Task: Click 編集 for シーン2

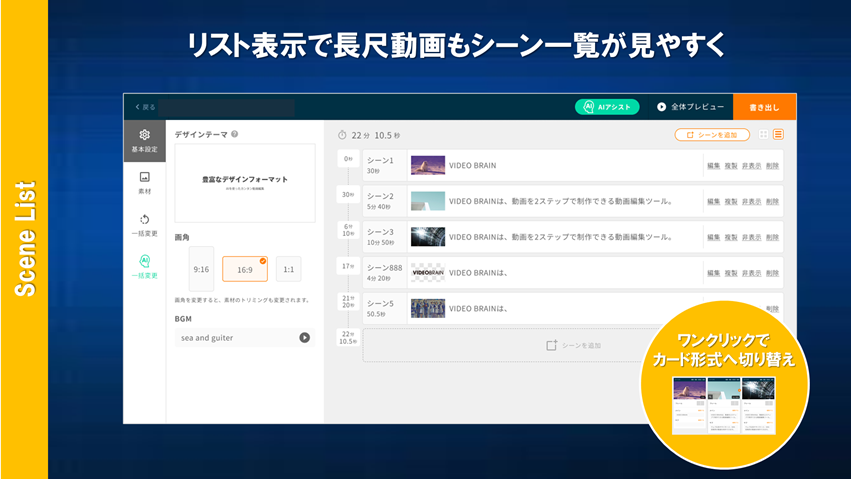Action: [713, 202]
